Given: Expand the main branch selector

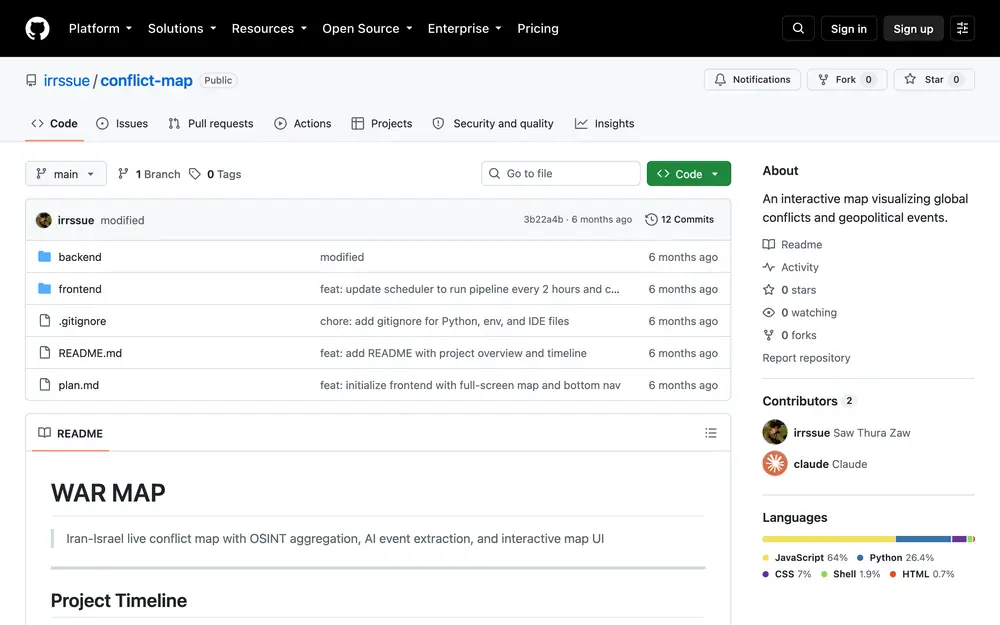Looking at the screenshot, I should pyautogui.click(x=66, y=174).
